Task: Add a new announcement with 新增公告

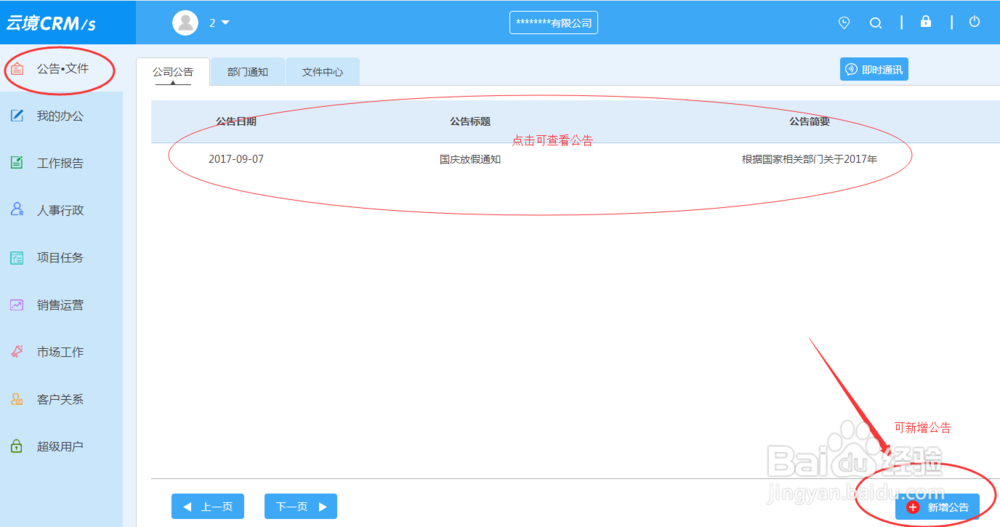Action: click(938, 507)
